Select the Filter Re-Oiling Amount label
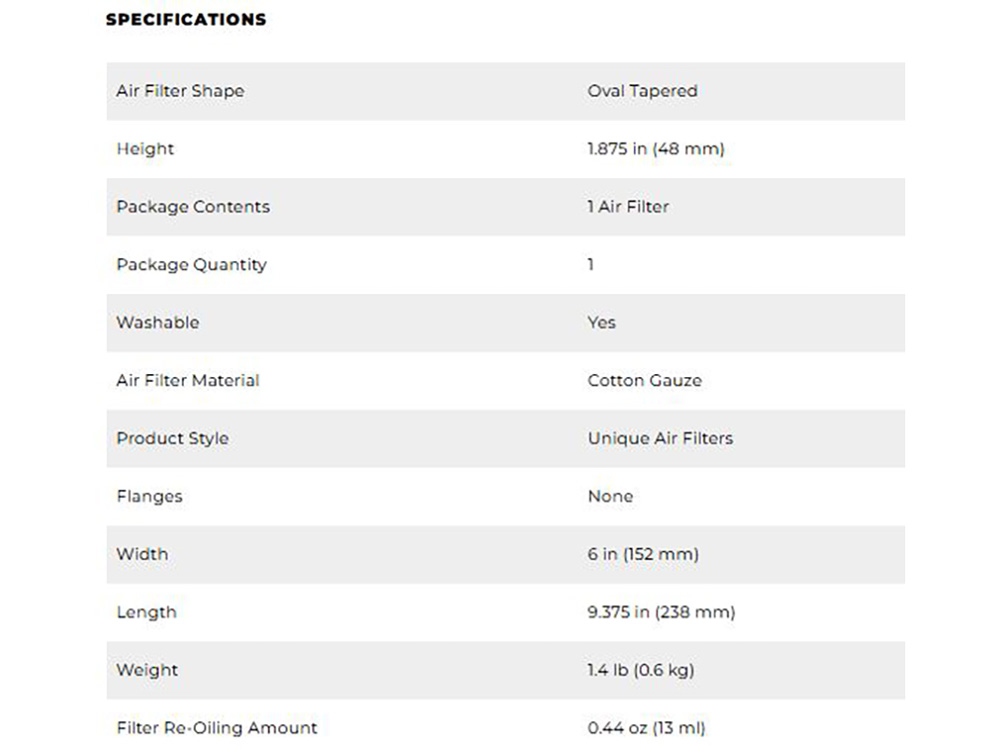The image size is (1000, 750). coord(216,728)
